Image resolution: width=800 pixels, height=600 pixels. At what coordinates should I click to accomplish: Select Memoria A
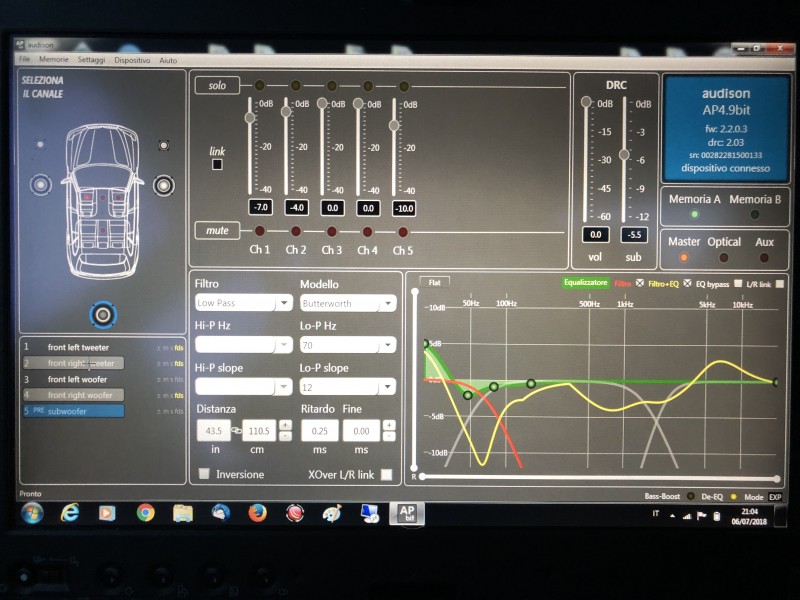coord(694,214)
